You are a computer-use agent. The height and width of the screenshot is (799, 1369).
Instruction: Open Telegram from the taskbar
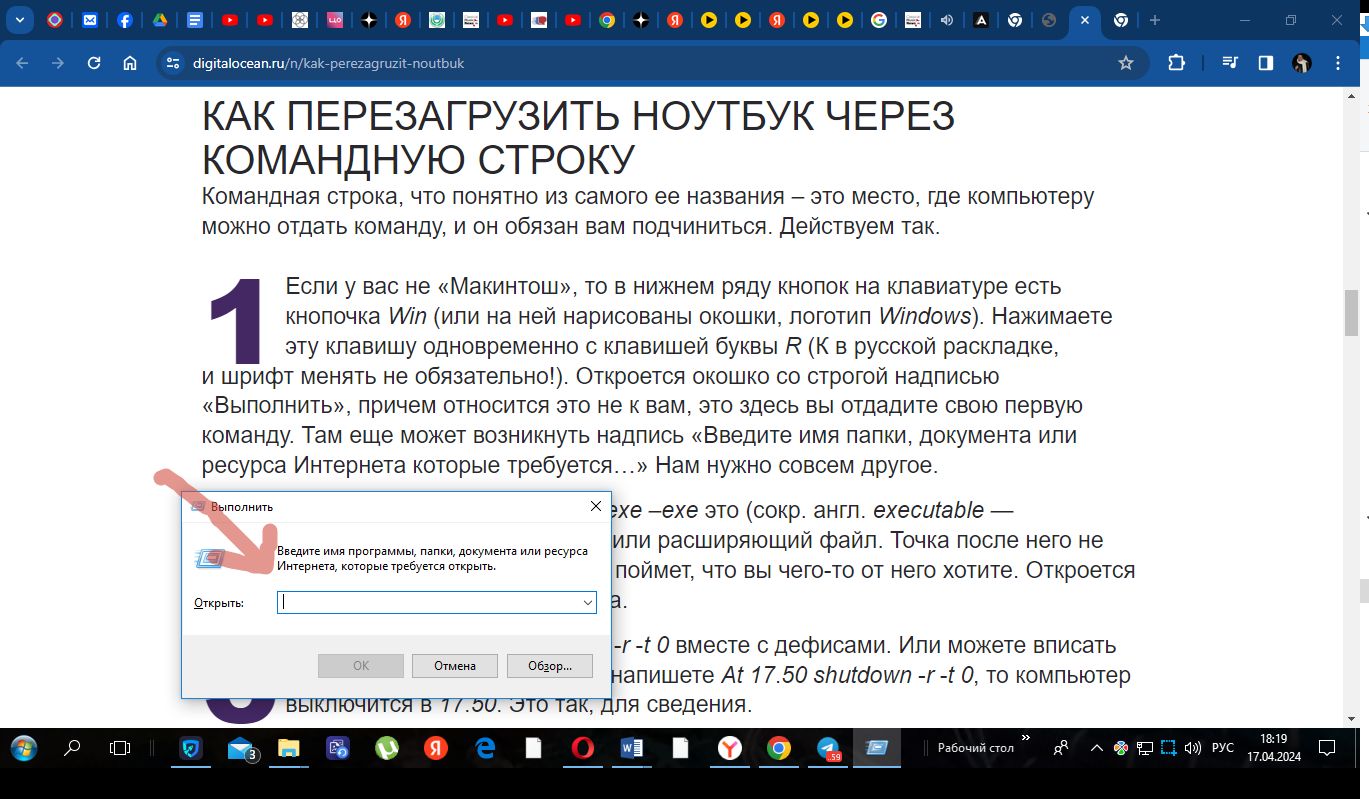(827, 748)
